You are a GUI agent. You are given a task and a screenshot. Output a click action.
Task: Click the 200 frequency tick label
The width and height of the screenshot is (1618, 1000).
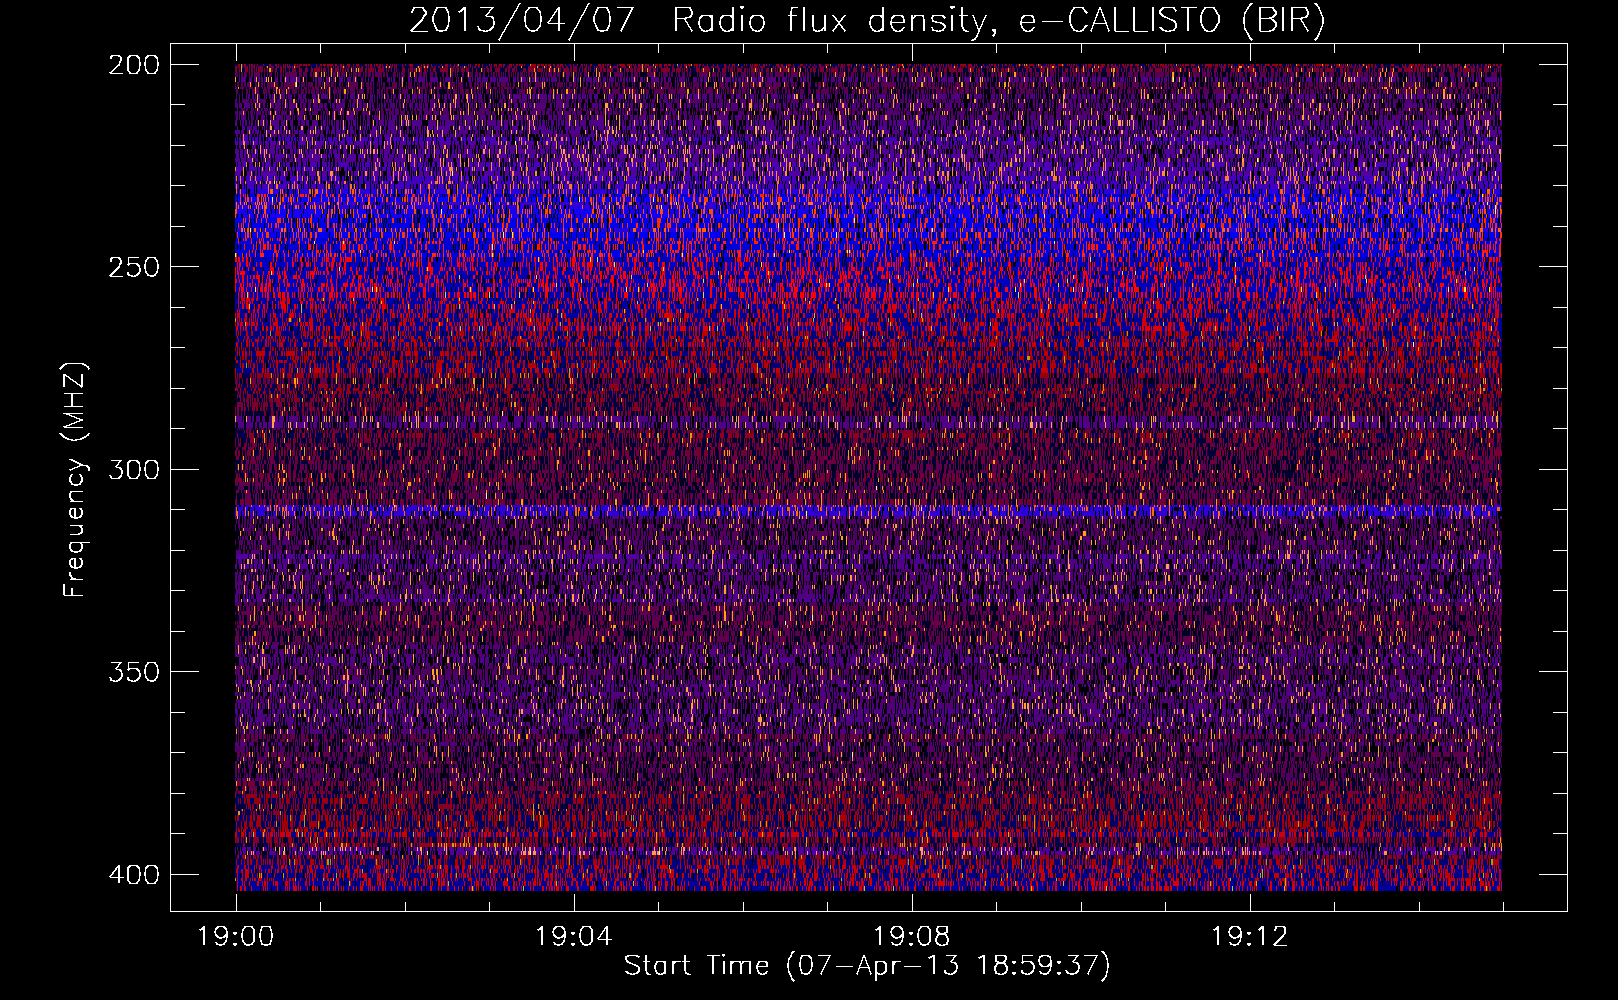[x=133, y=65]
